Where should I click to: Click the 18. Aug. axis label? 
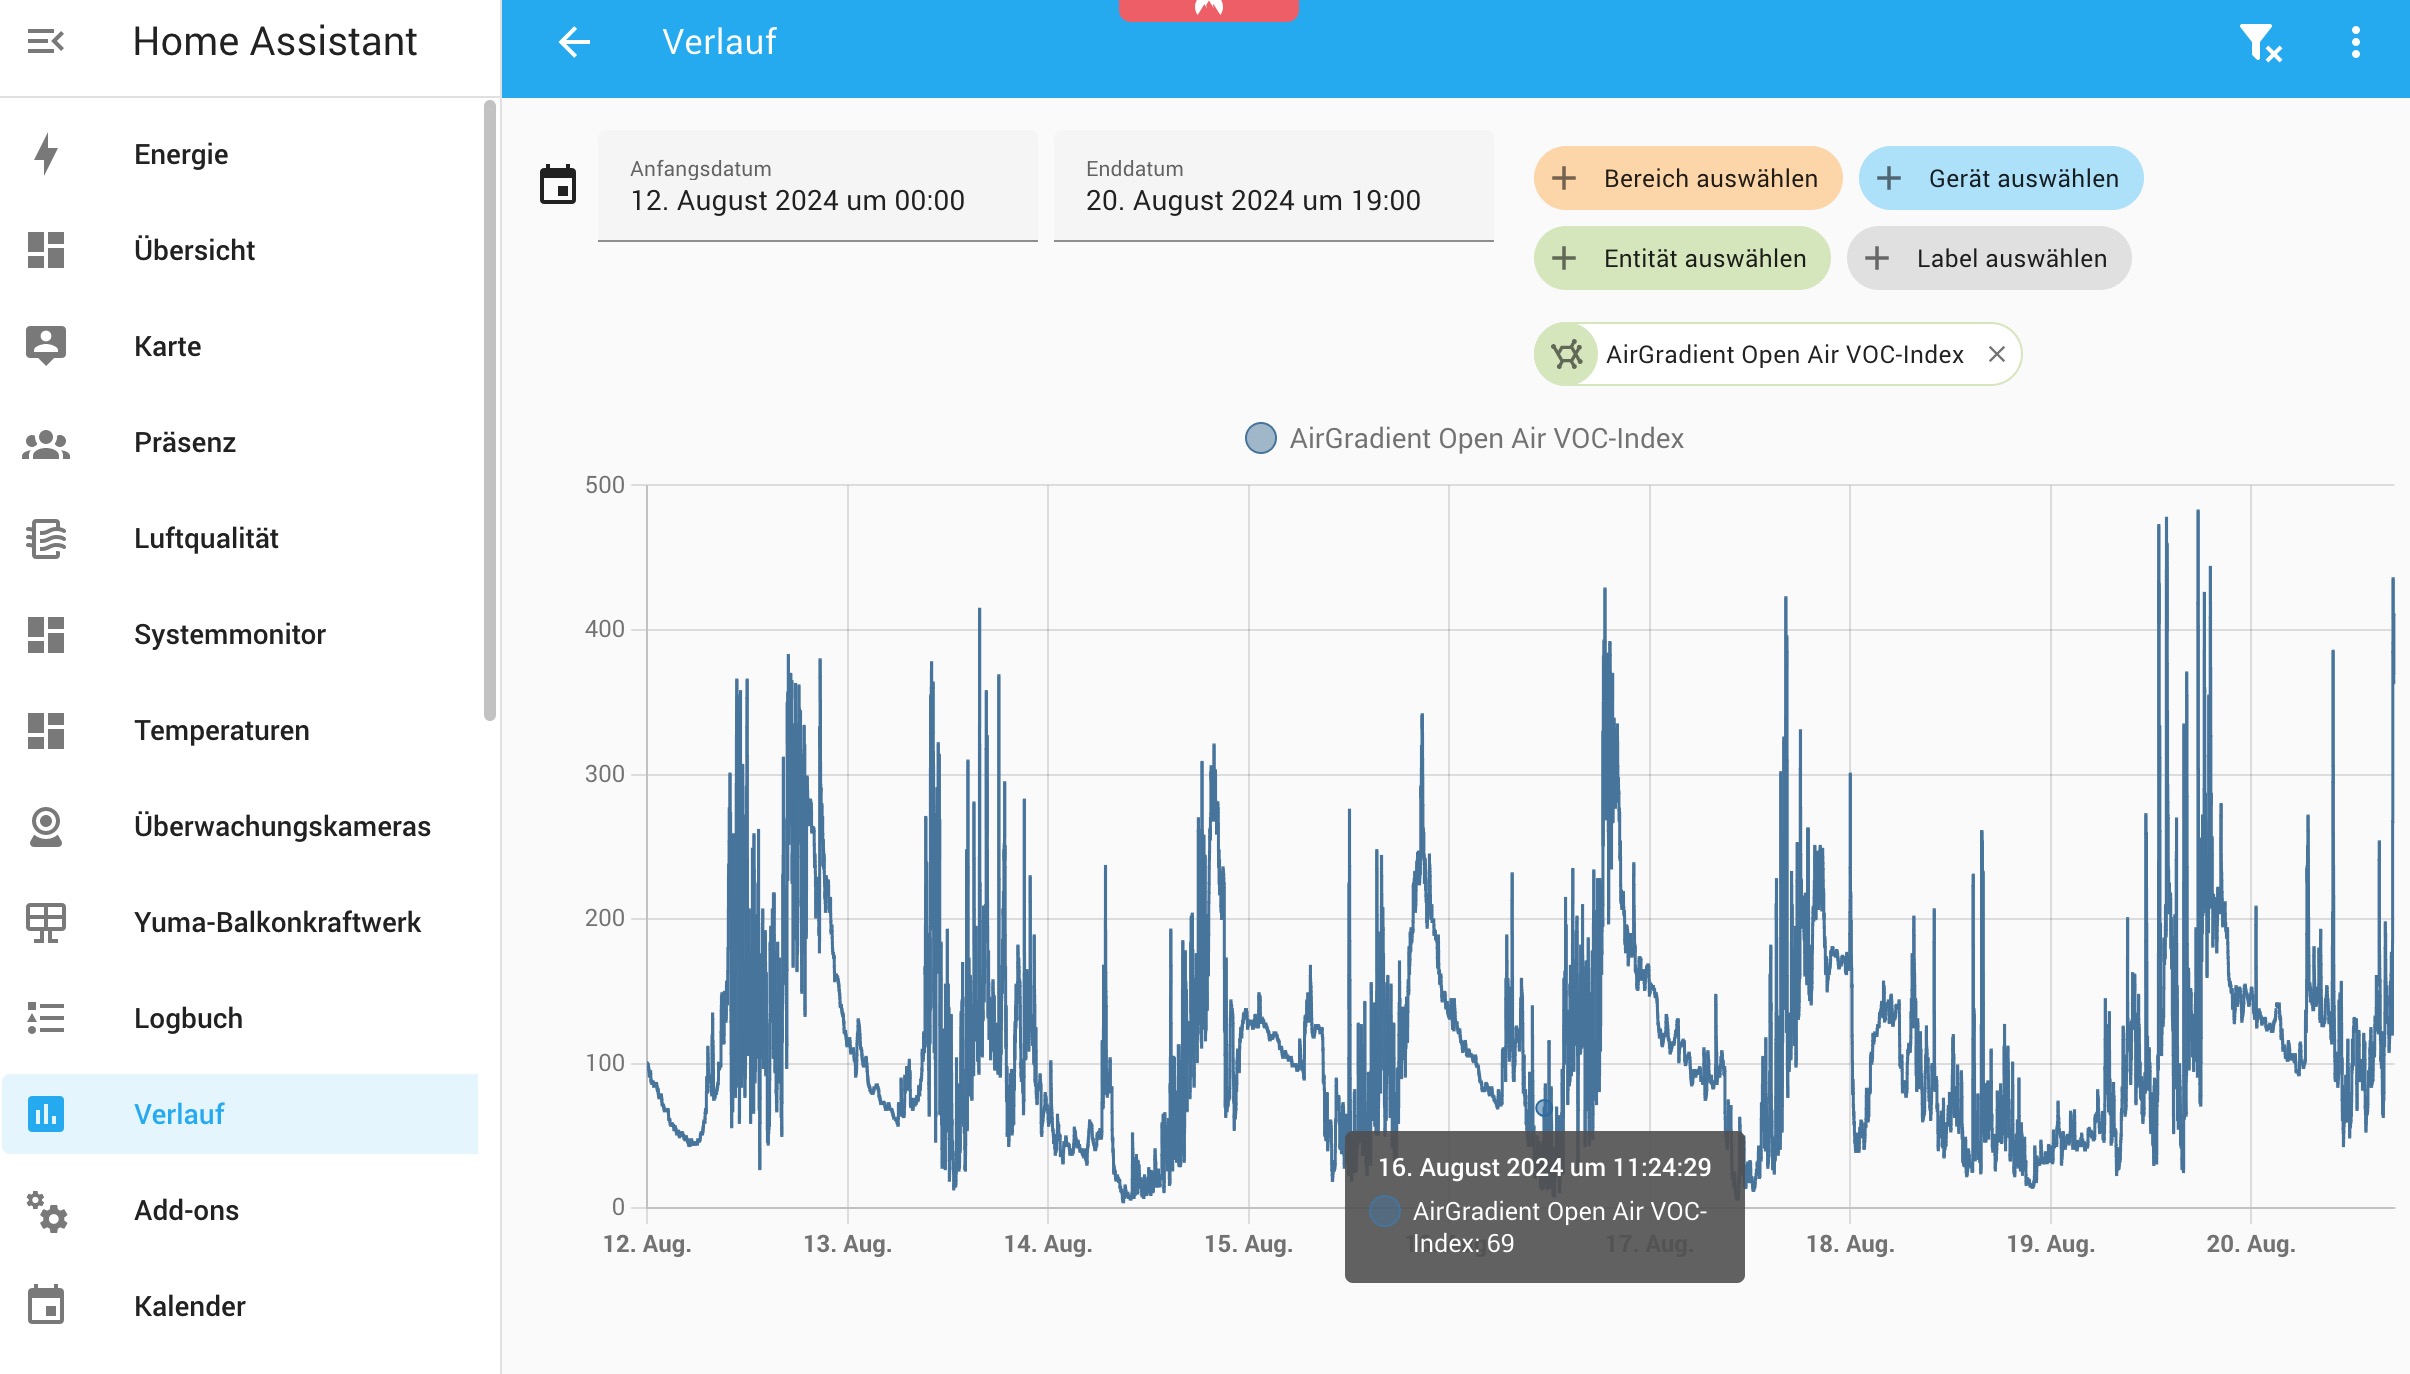[x=1850, y=1244]
